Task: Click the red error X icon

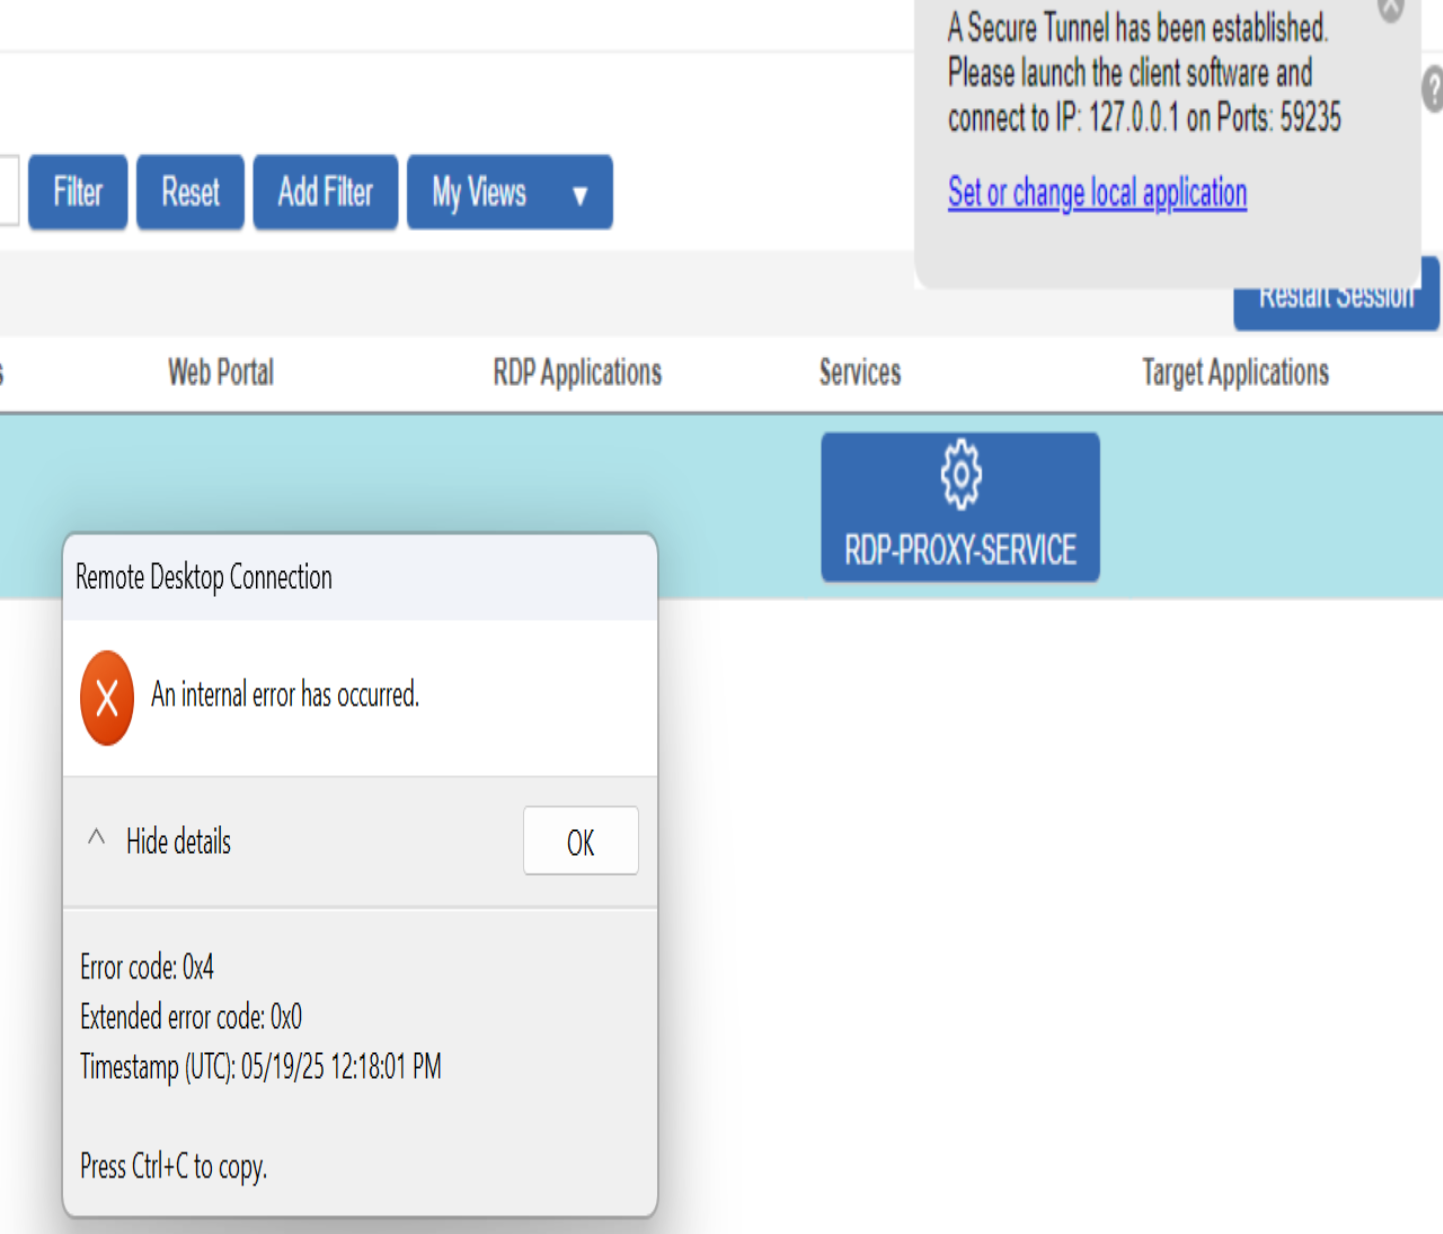Action: pos(107,698)
